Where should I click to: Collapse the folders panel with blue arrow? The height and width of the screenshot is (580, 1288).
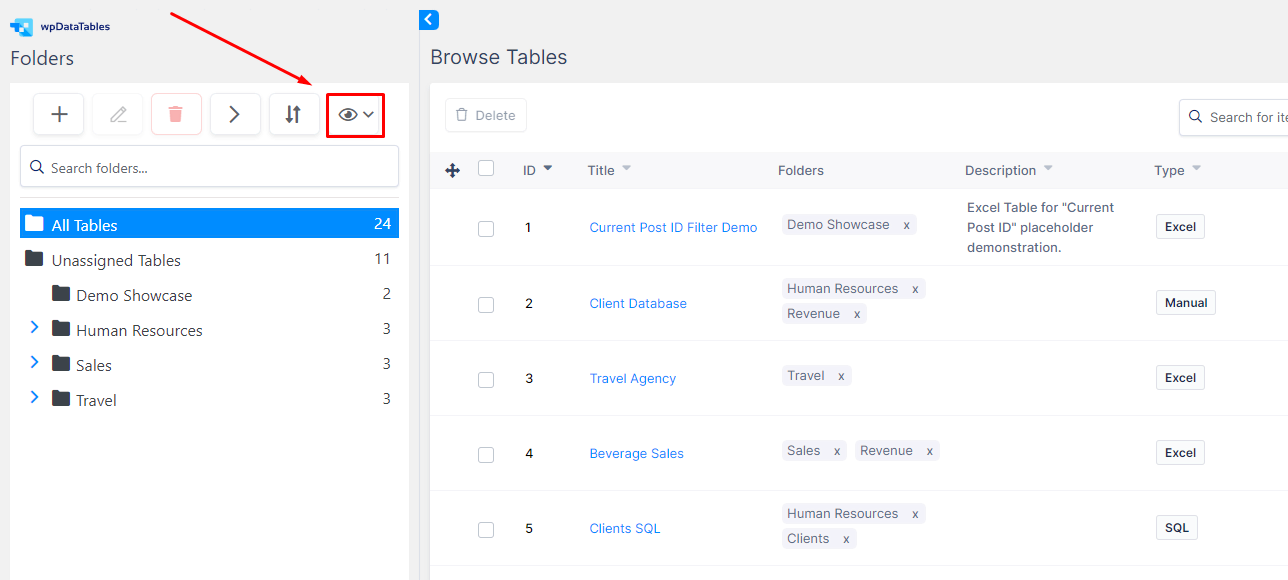(429, 19)
